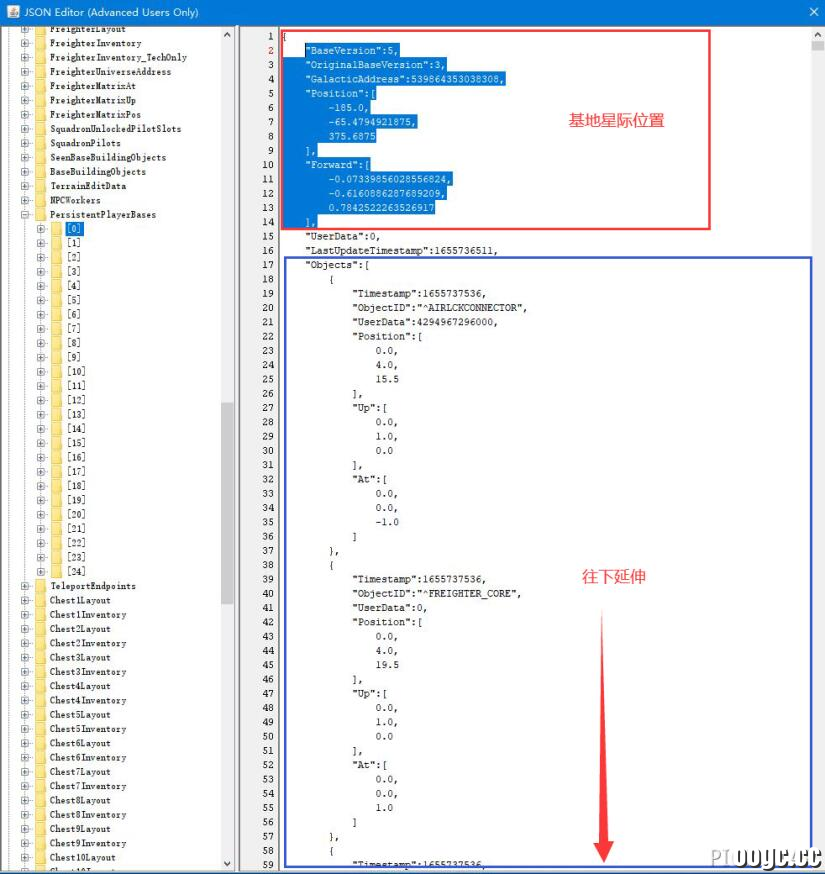Image resolution: width=825 pixels, height=874 pixels.
Task: Click the JSON Editor title bar app icon
Action: [13, 12]
